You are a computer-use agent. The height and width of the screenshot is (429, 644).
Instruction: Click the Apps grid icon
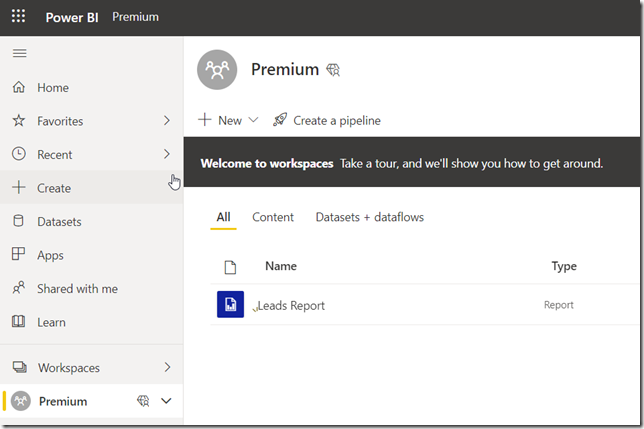pyautogui.click(x=18, y=254)
